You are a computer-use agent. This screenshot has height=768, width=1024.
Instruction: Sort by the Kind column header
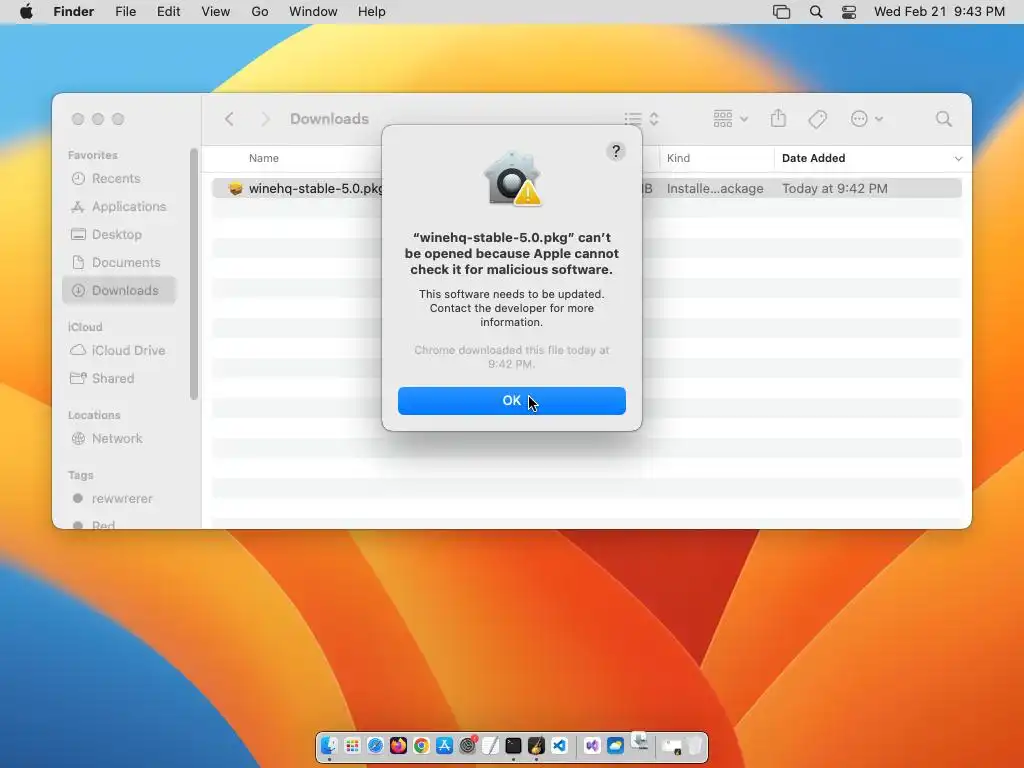(678, 158)
